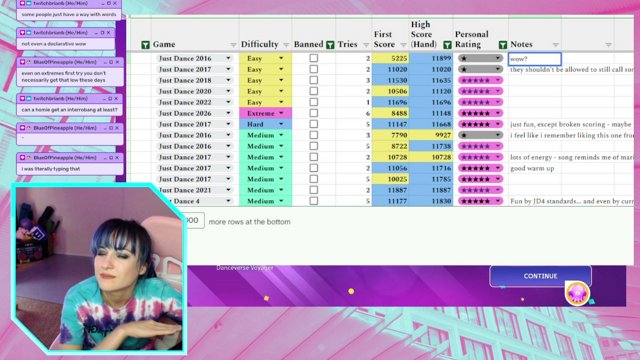Select the Personal Rating column header

(x=471, y=39)
